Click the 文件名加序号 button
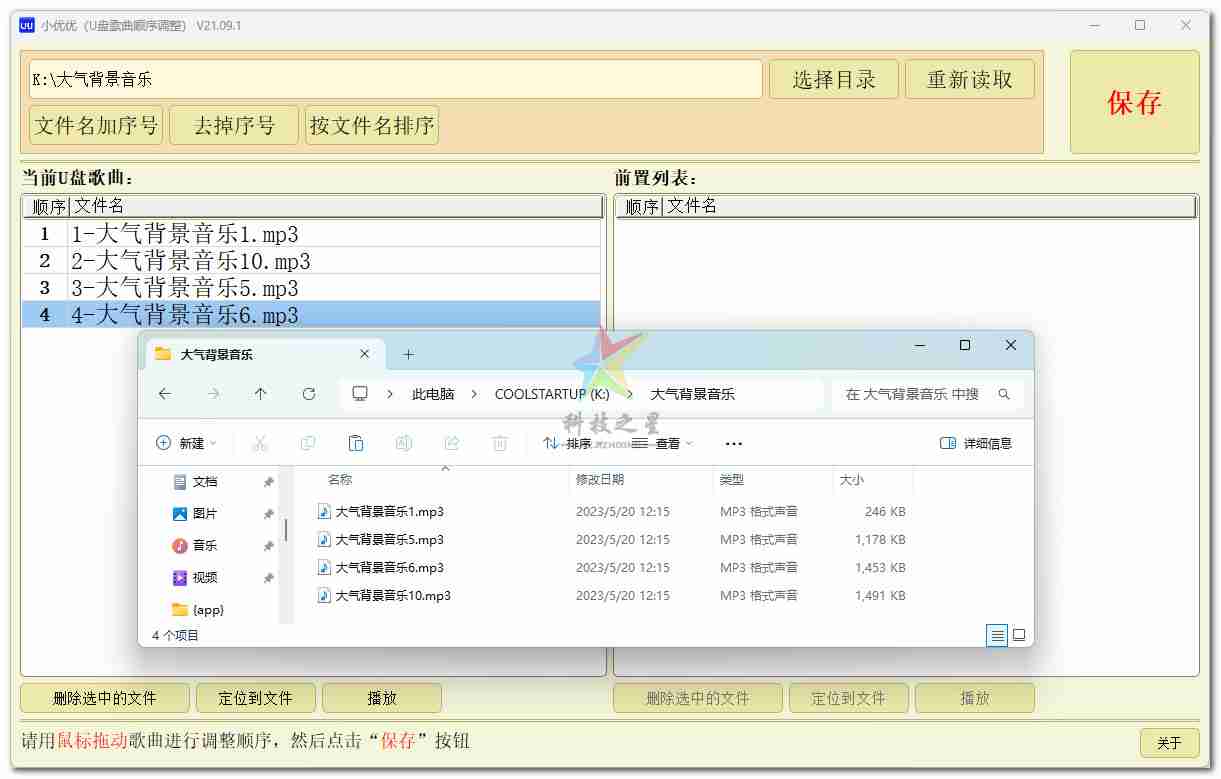 (x=96, y=126)
